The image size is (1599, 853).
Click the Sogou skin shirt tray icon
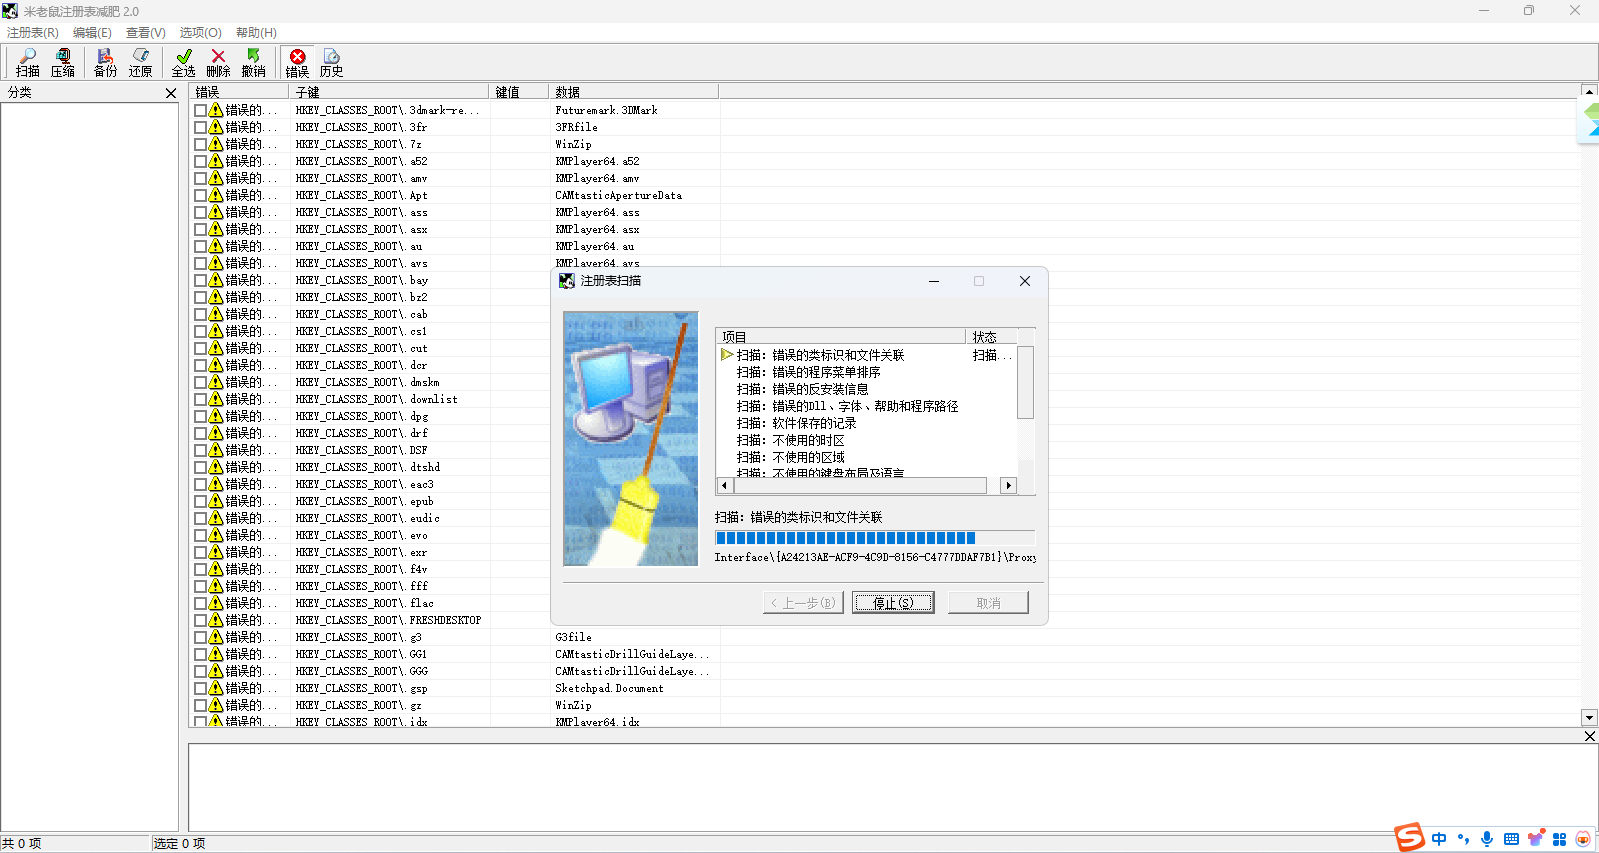pyautogui.click(x=1535, y=838)
